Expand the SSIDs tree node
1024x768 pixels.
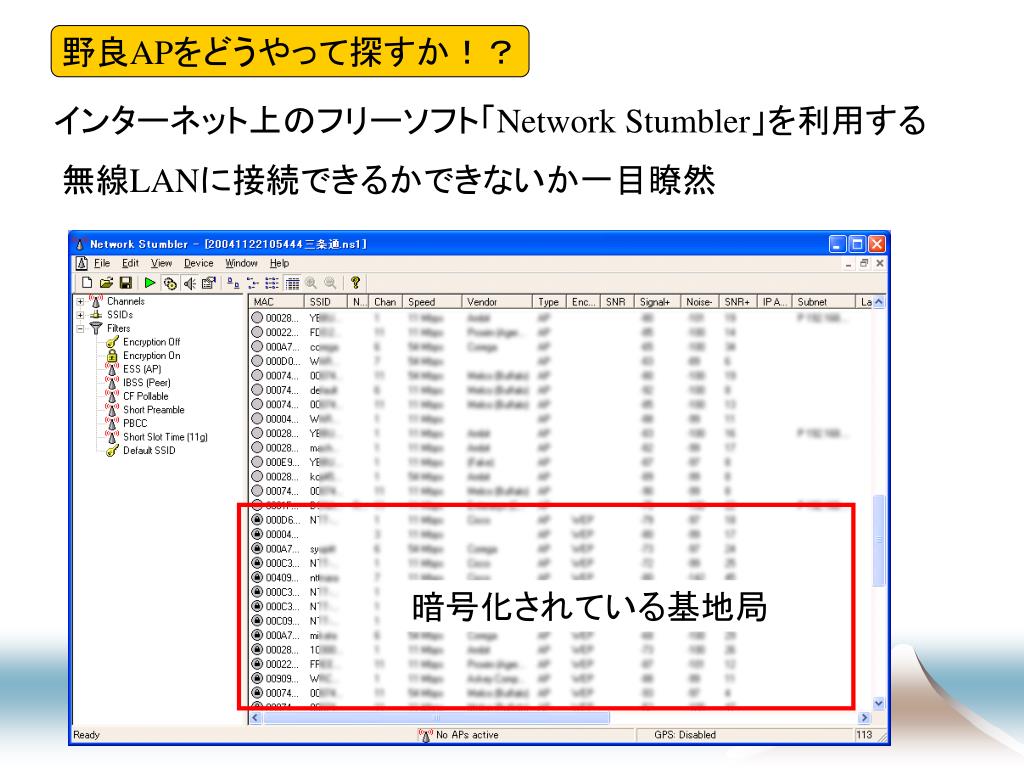(x=80, y=315)
